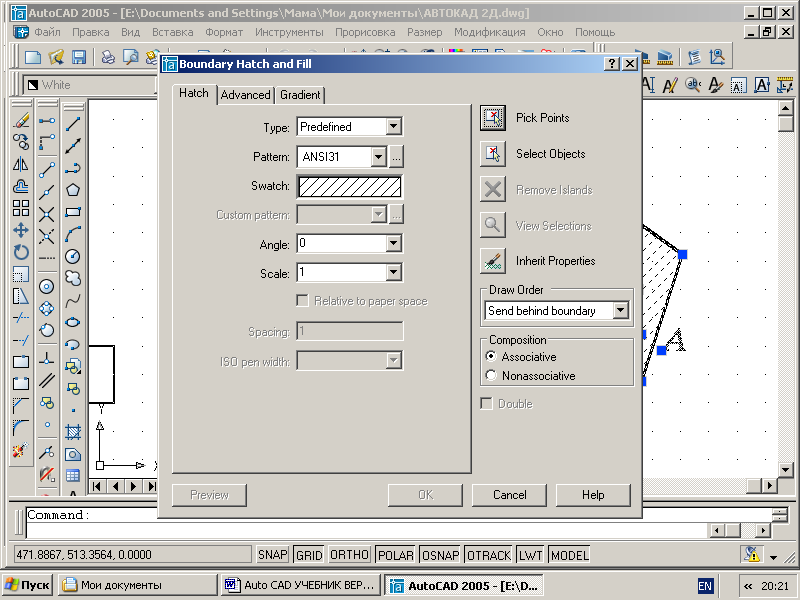Click the Print icon in toolbar

[108, 57]
